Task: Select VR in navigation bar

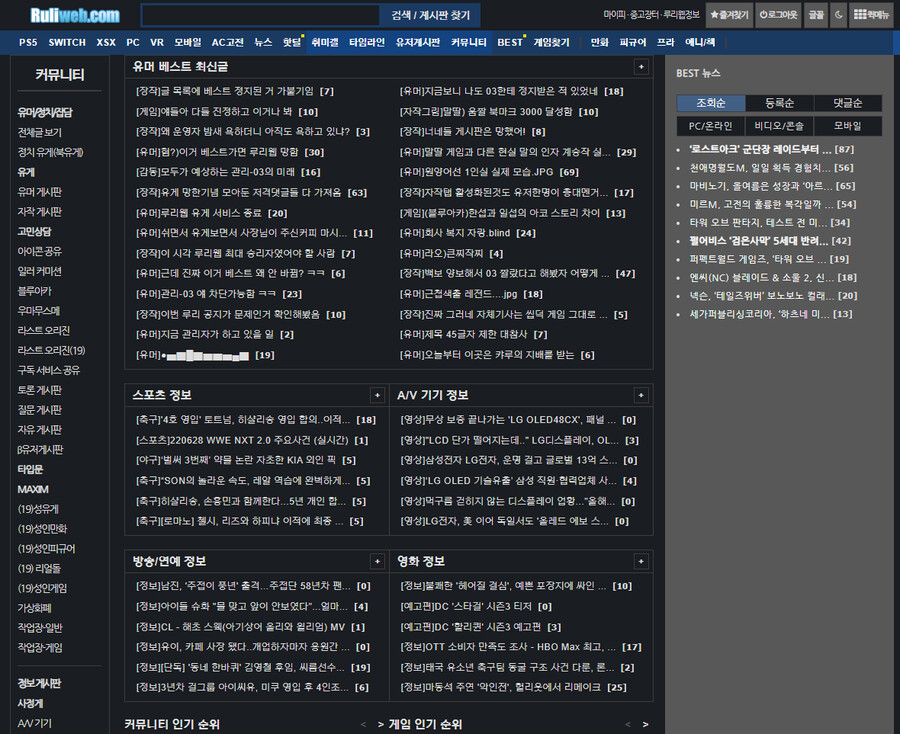Action: pos(157,42)
